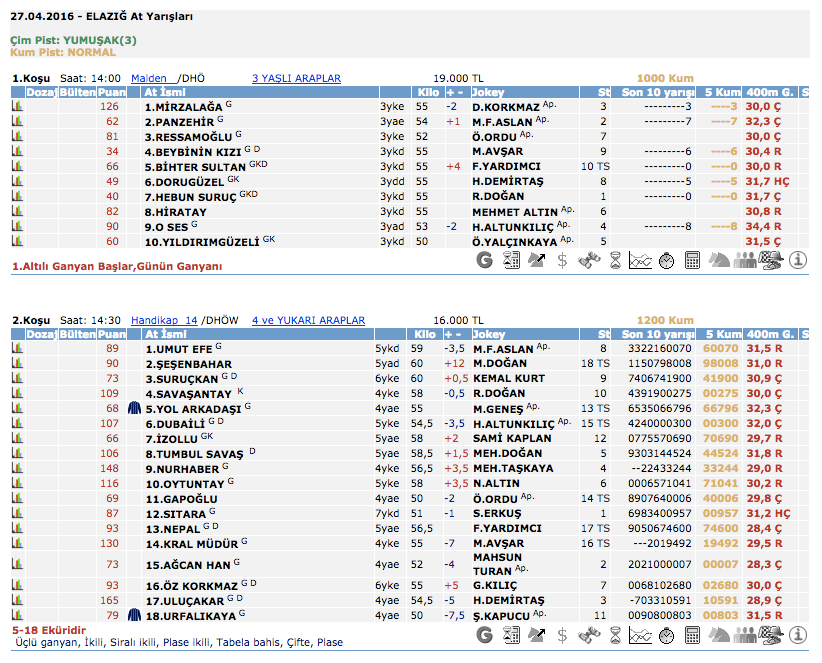Click the blue jersey icon beside URFALIKAYA

coord(135,615)
